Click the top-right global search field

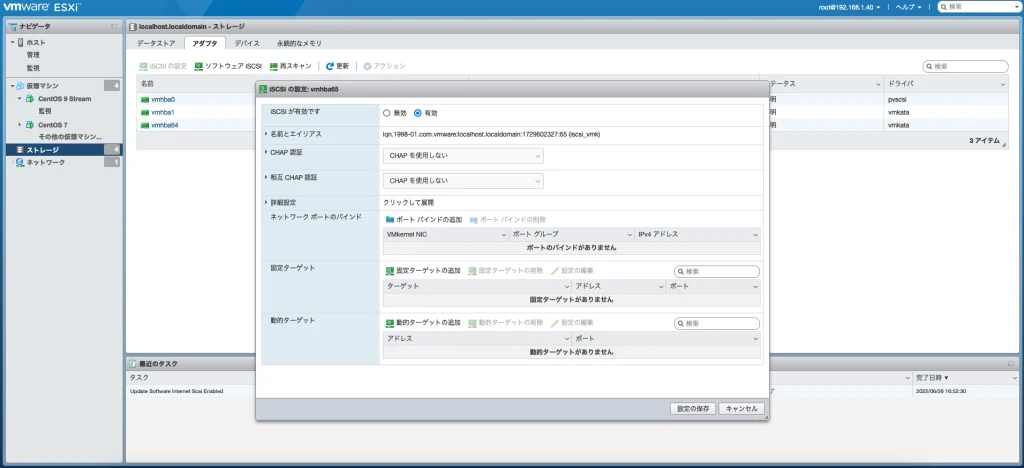tap(979, 7)
